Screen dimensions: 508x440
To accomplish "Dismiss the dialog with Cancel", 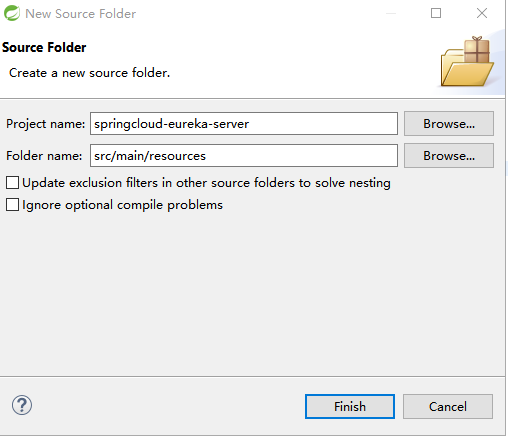I will (x=448, y=407).
